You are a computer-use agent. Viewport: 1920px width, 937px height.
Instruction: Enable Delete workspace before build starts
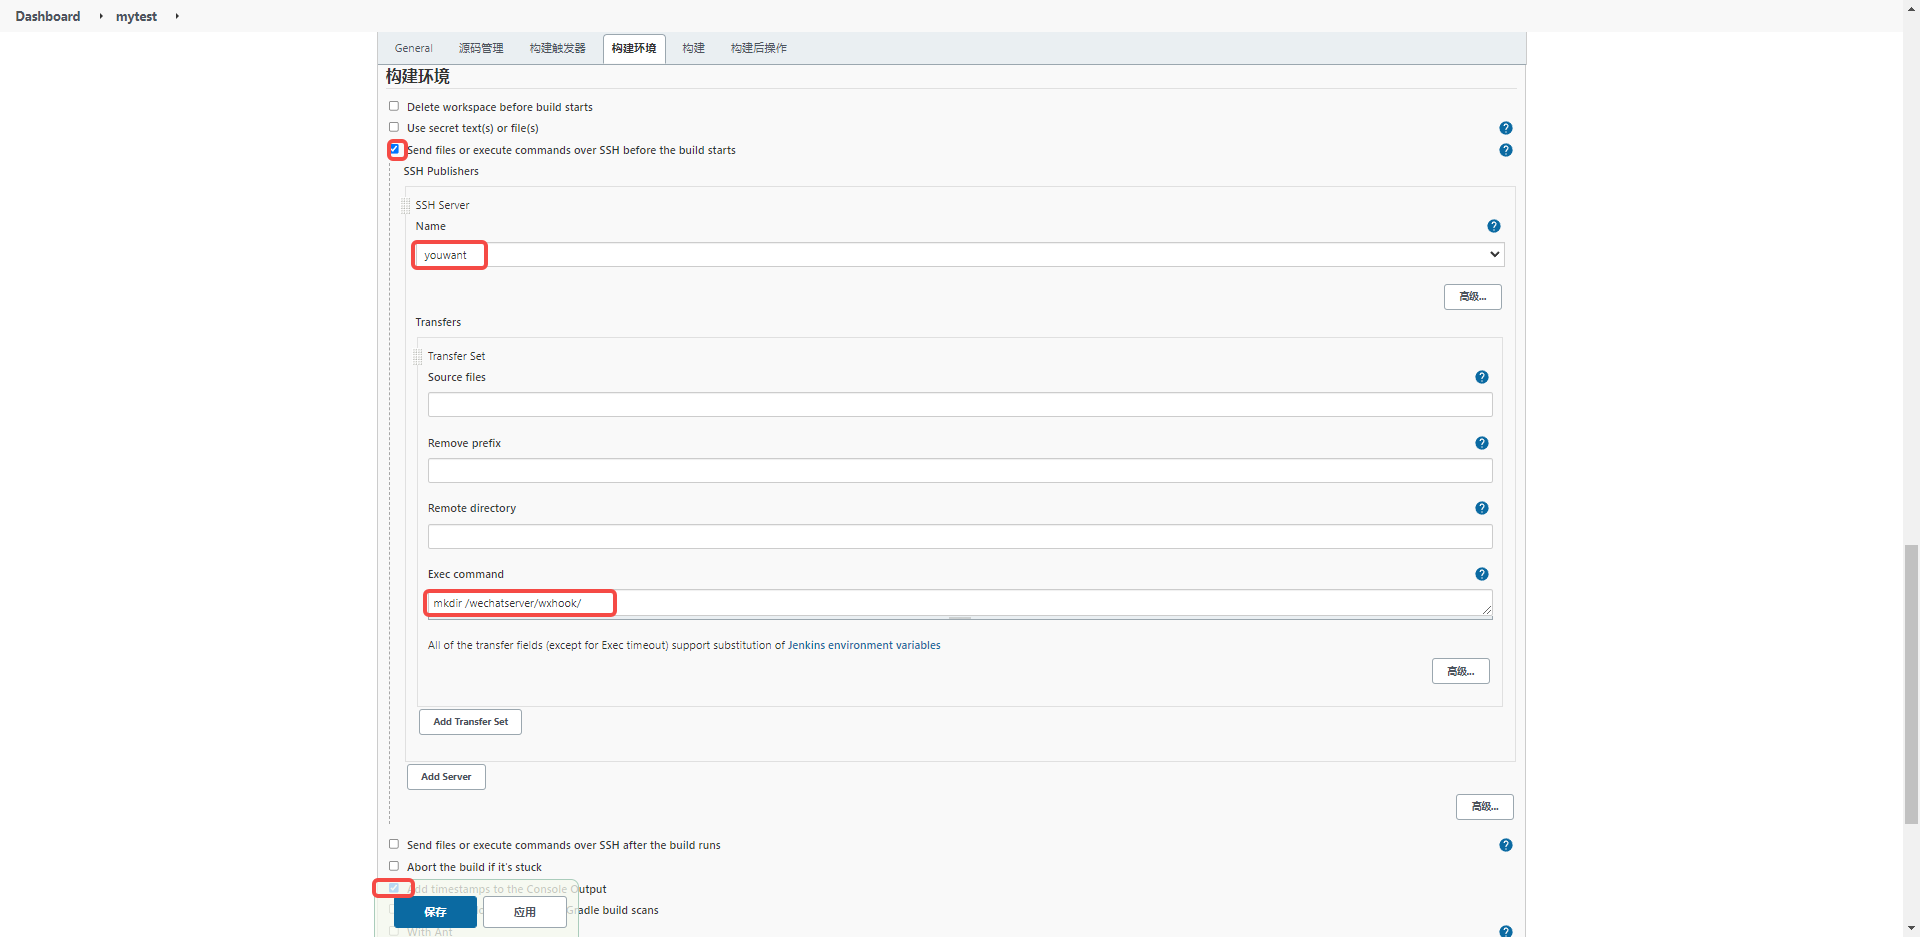click(394, 105)
